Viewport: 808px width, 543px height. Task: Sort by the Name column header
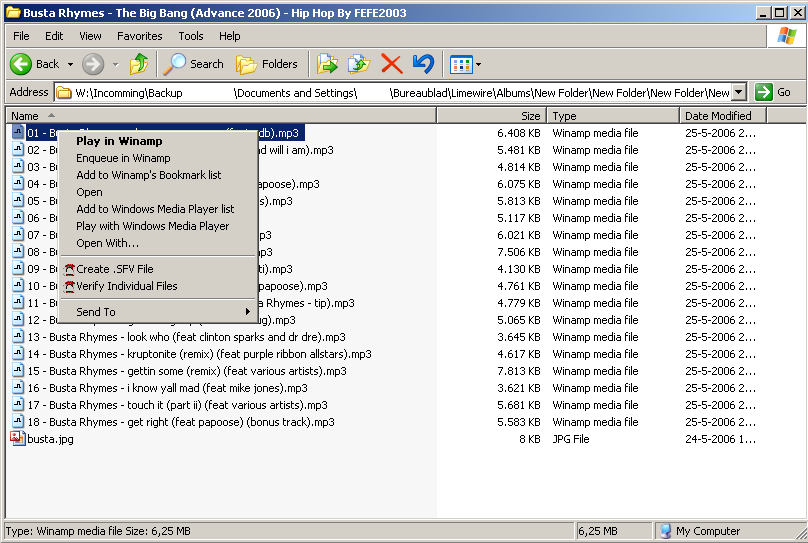pos(221,116)
